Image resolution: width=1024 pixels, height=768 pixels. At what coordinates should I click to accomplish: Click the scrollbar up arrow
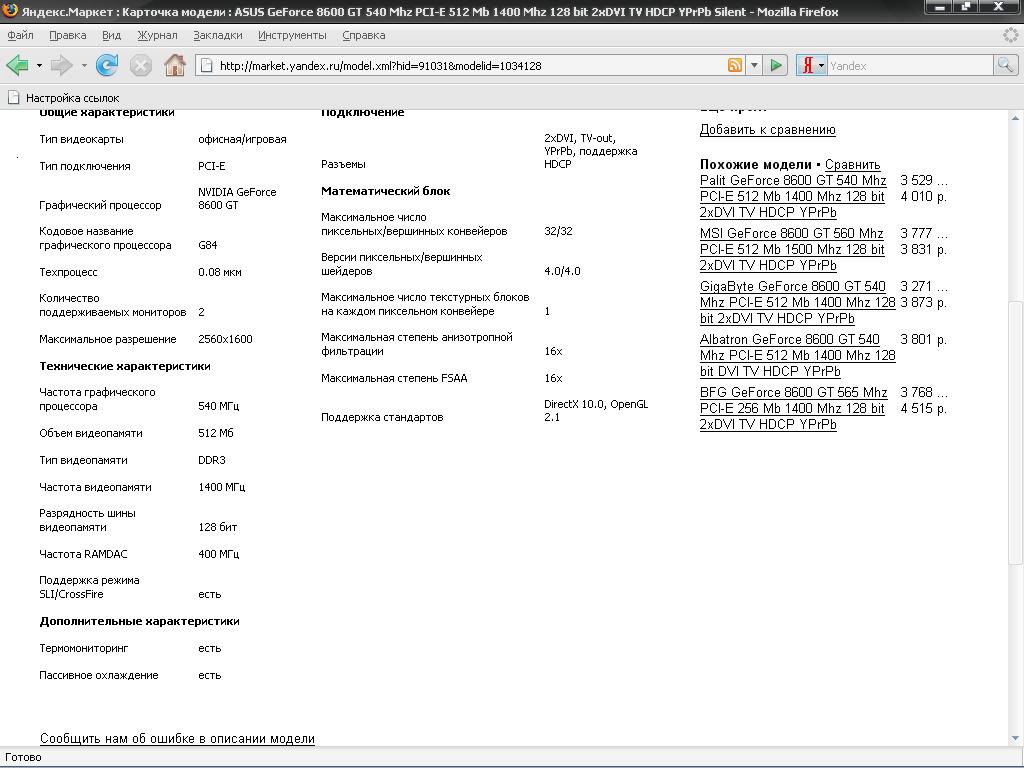(x=1016, y=118)
